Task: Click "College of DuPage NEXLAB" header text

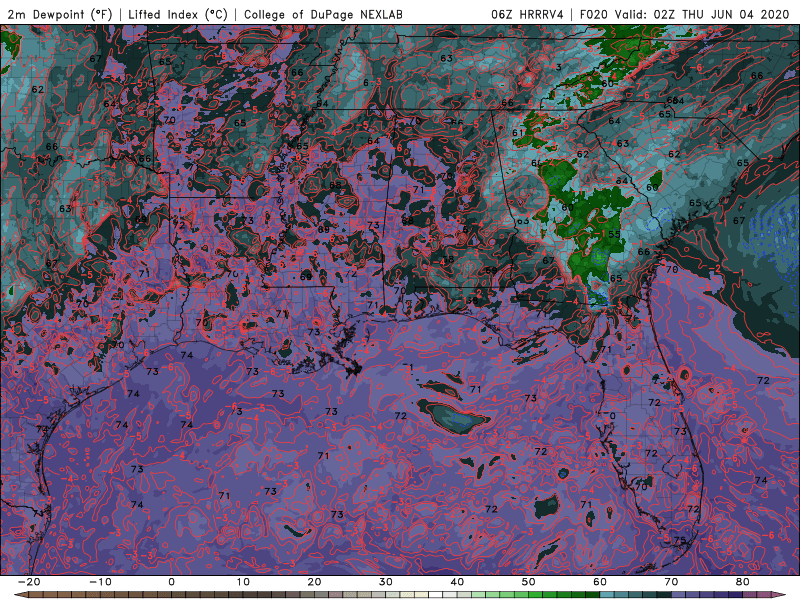Action: click(323, 14)
